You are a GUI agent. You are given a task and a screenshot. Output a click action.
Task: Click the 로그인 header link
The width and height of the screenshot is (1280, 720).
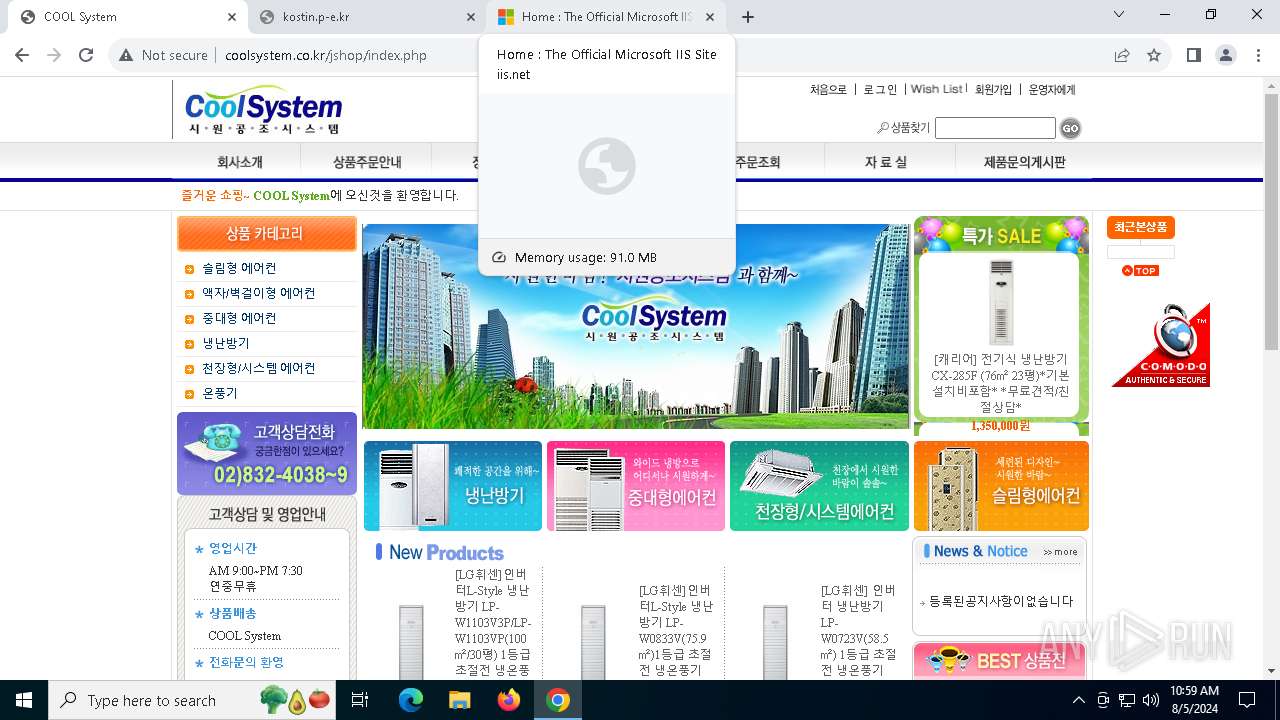[x=880, y=90]
